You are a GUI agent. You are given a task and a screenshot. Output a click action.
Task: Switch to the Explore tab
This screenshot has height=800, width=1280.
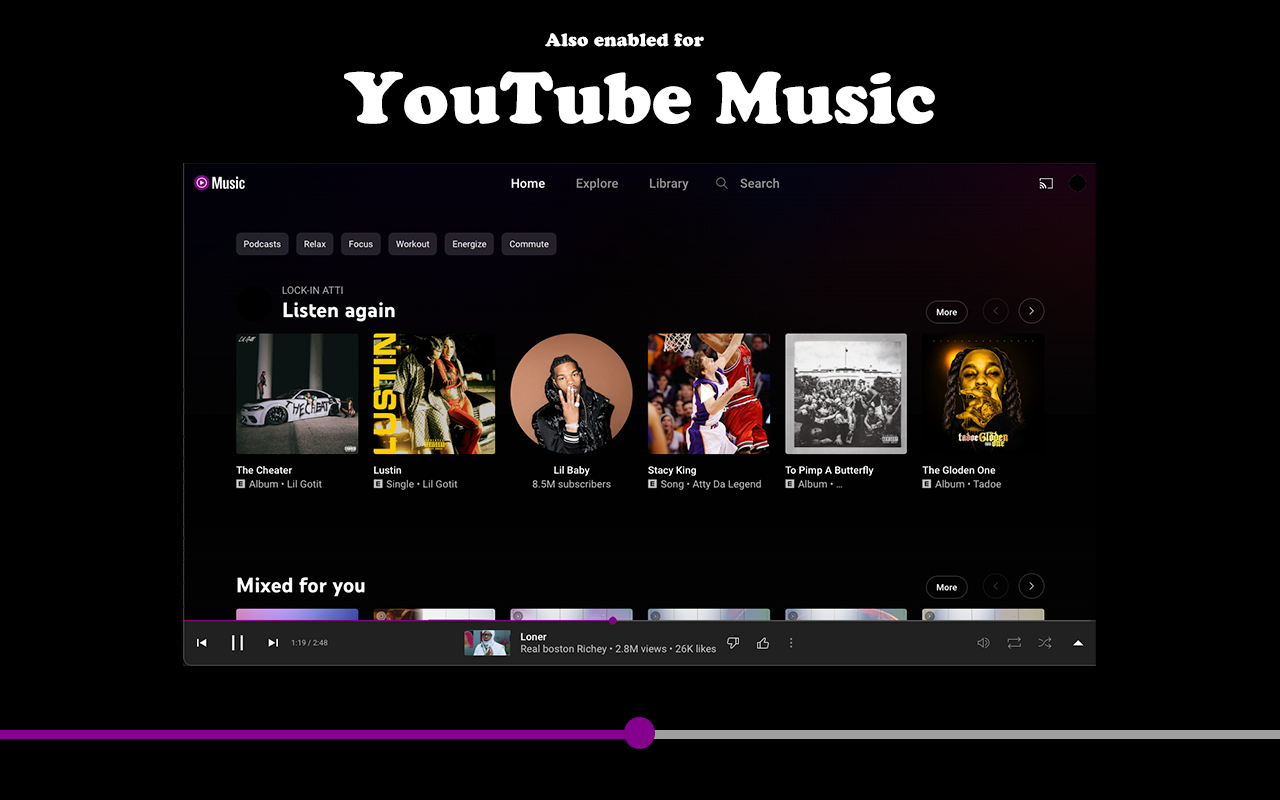(597, 183)
